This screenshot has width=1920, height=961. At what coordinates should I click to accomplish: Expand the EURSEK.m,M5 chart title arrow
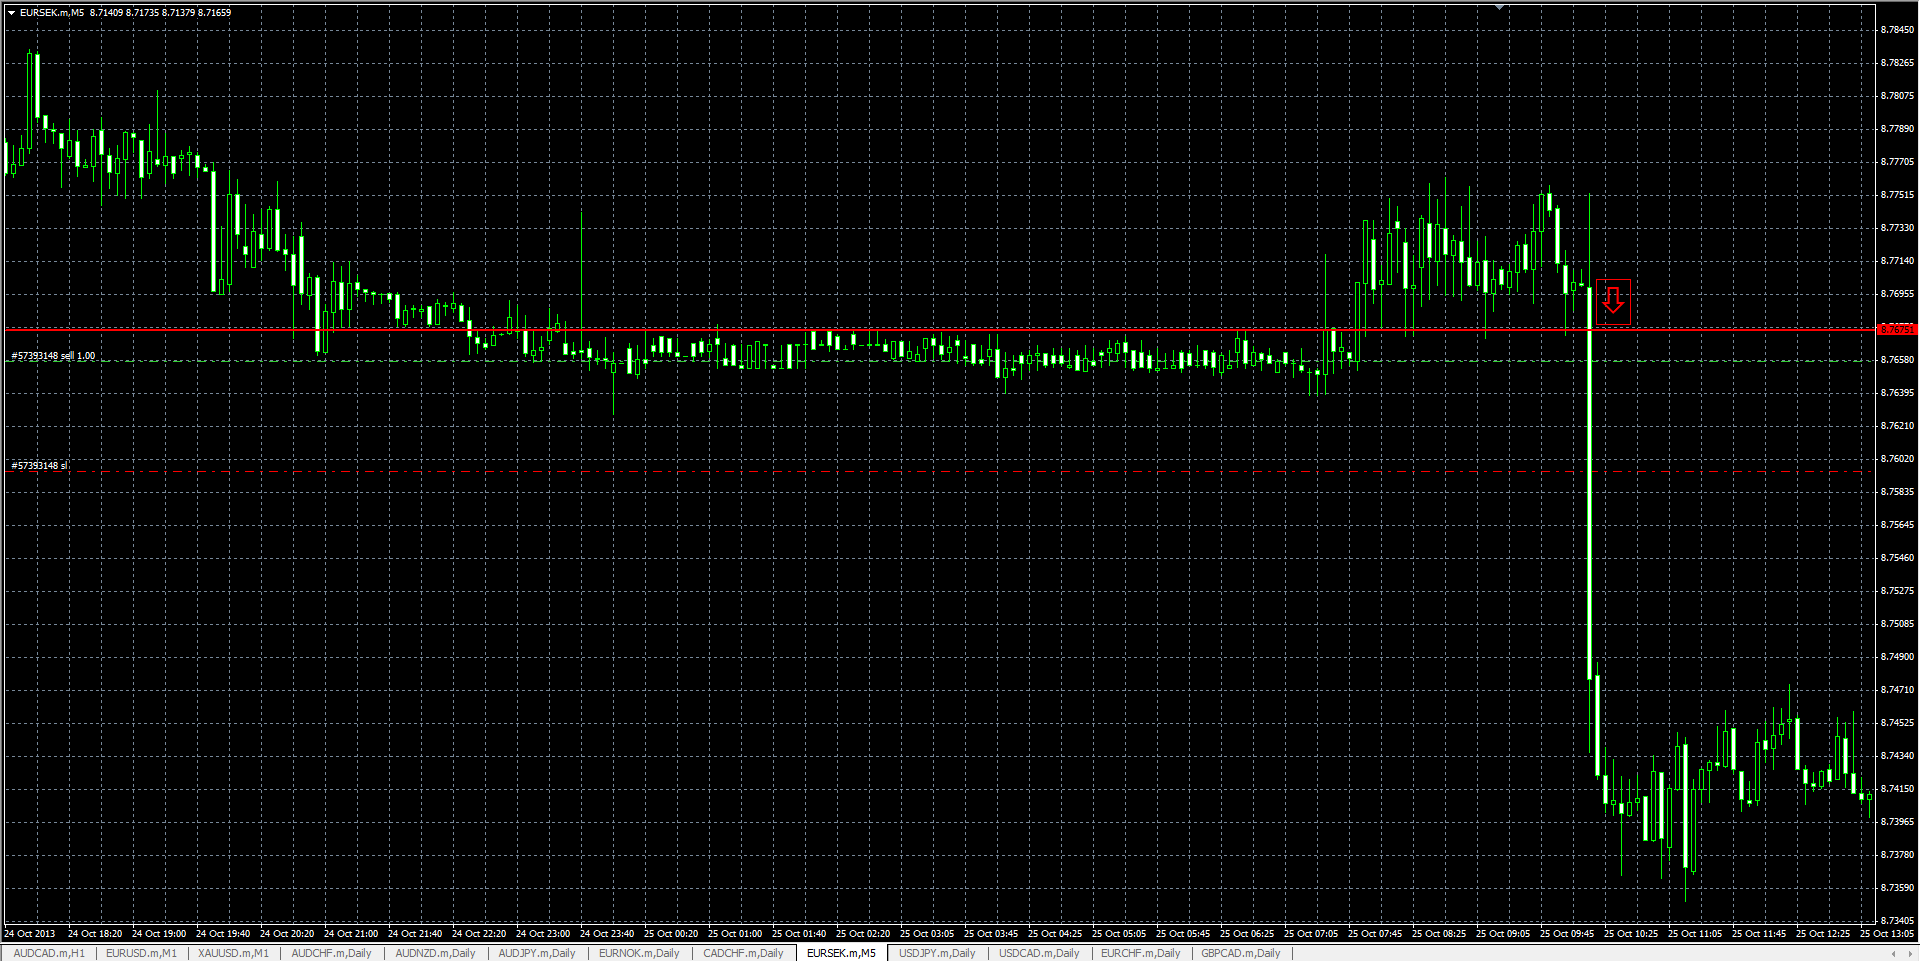11,13
